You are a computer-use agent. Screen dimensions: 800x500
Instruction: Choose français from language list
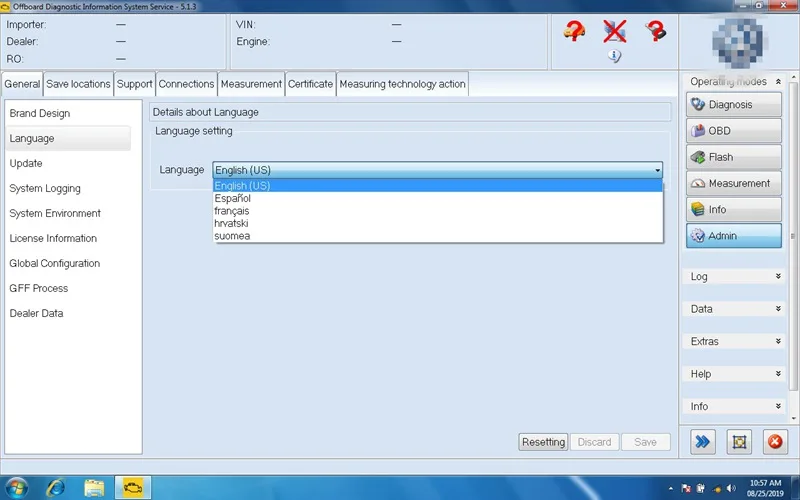[438, 211]
